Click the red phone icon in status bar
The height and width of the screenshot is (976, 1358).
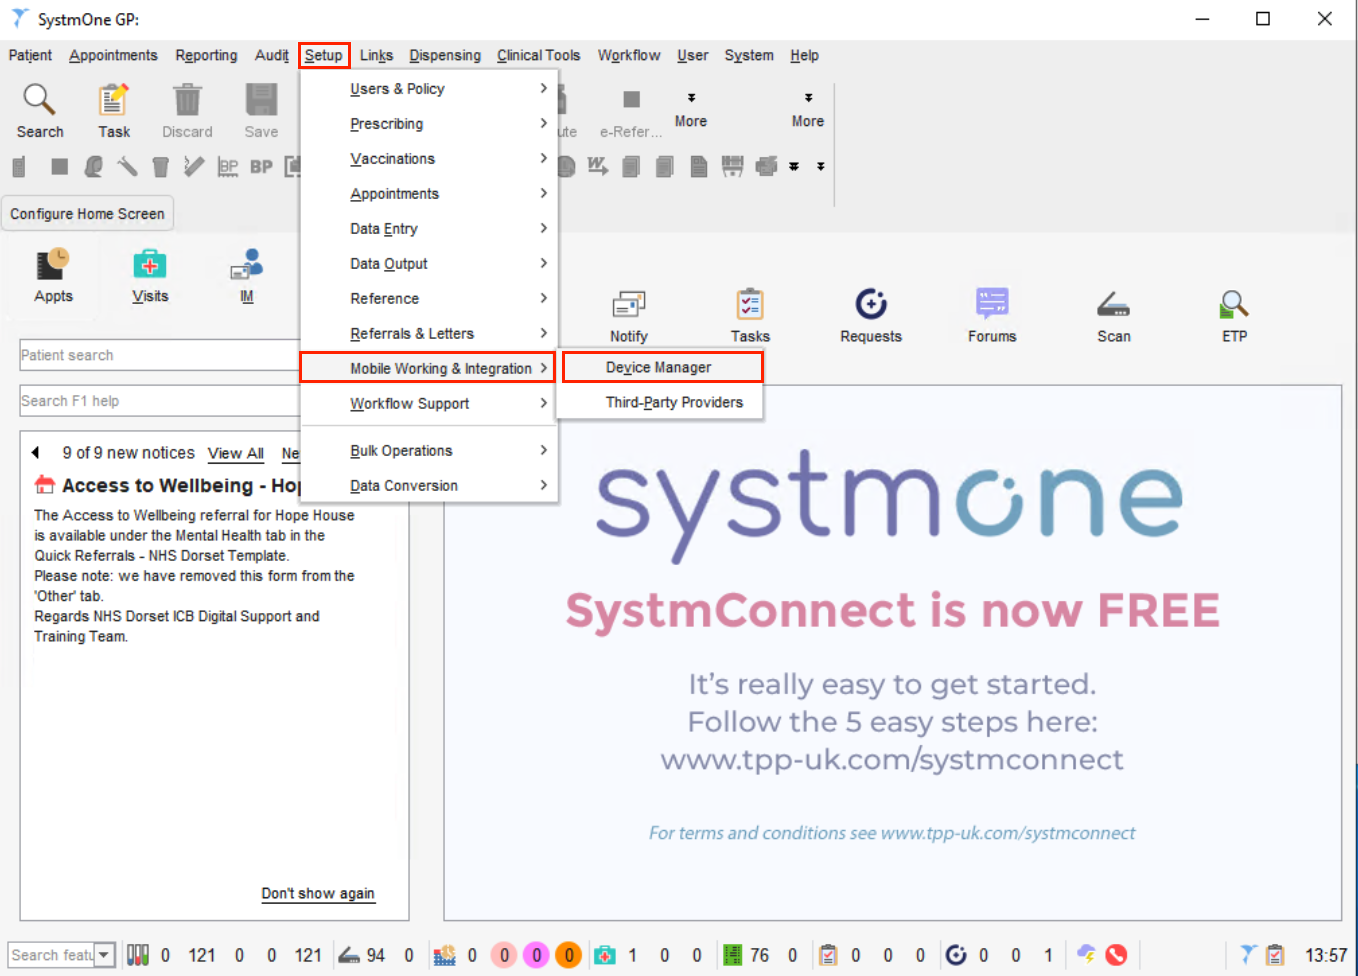1116,955
